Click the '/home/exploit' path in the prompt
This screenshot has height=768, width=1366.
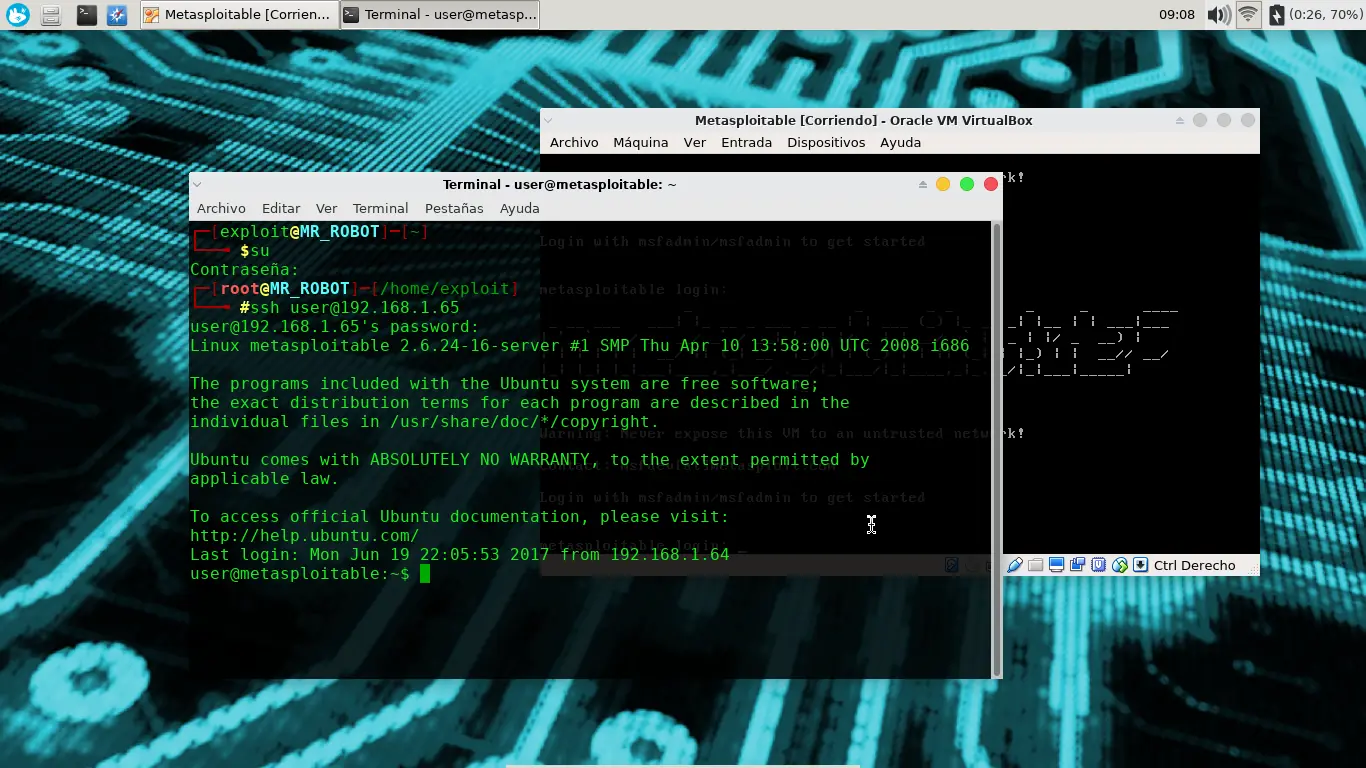tap(445, 289)
